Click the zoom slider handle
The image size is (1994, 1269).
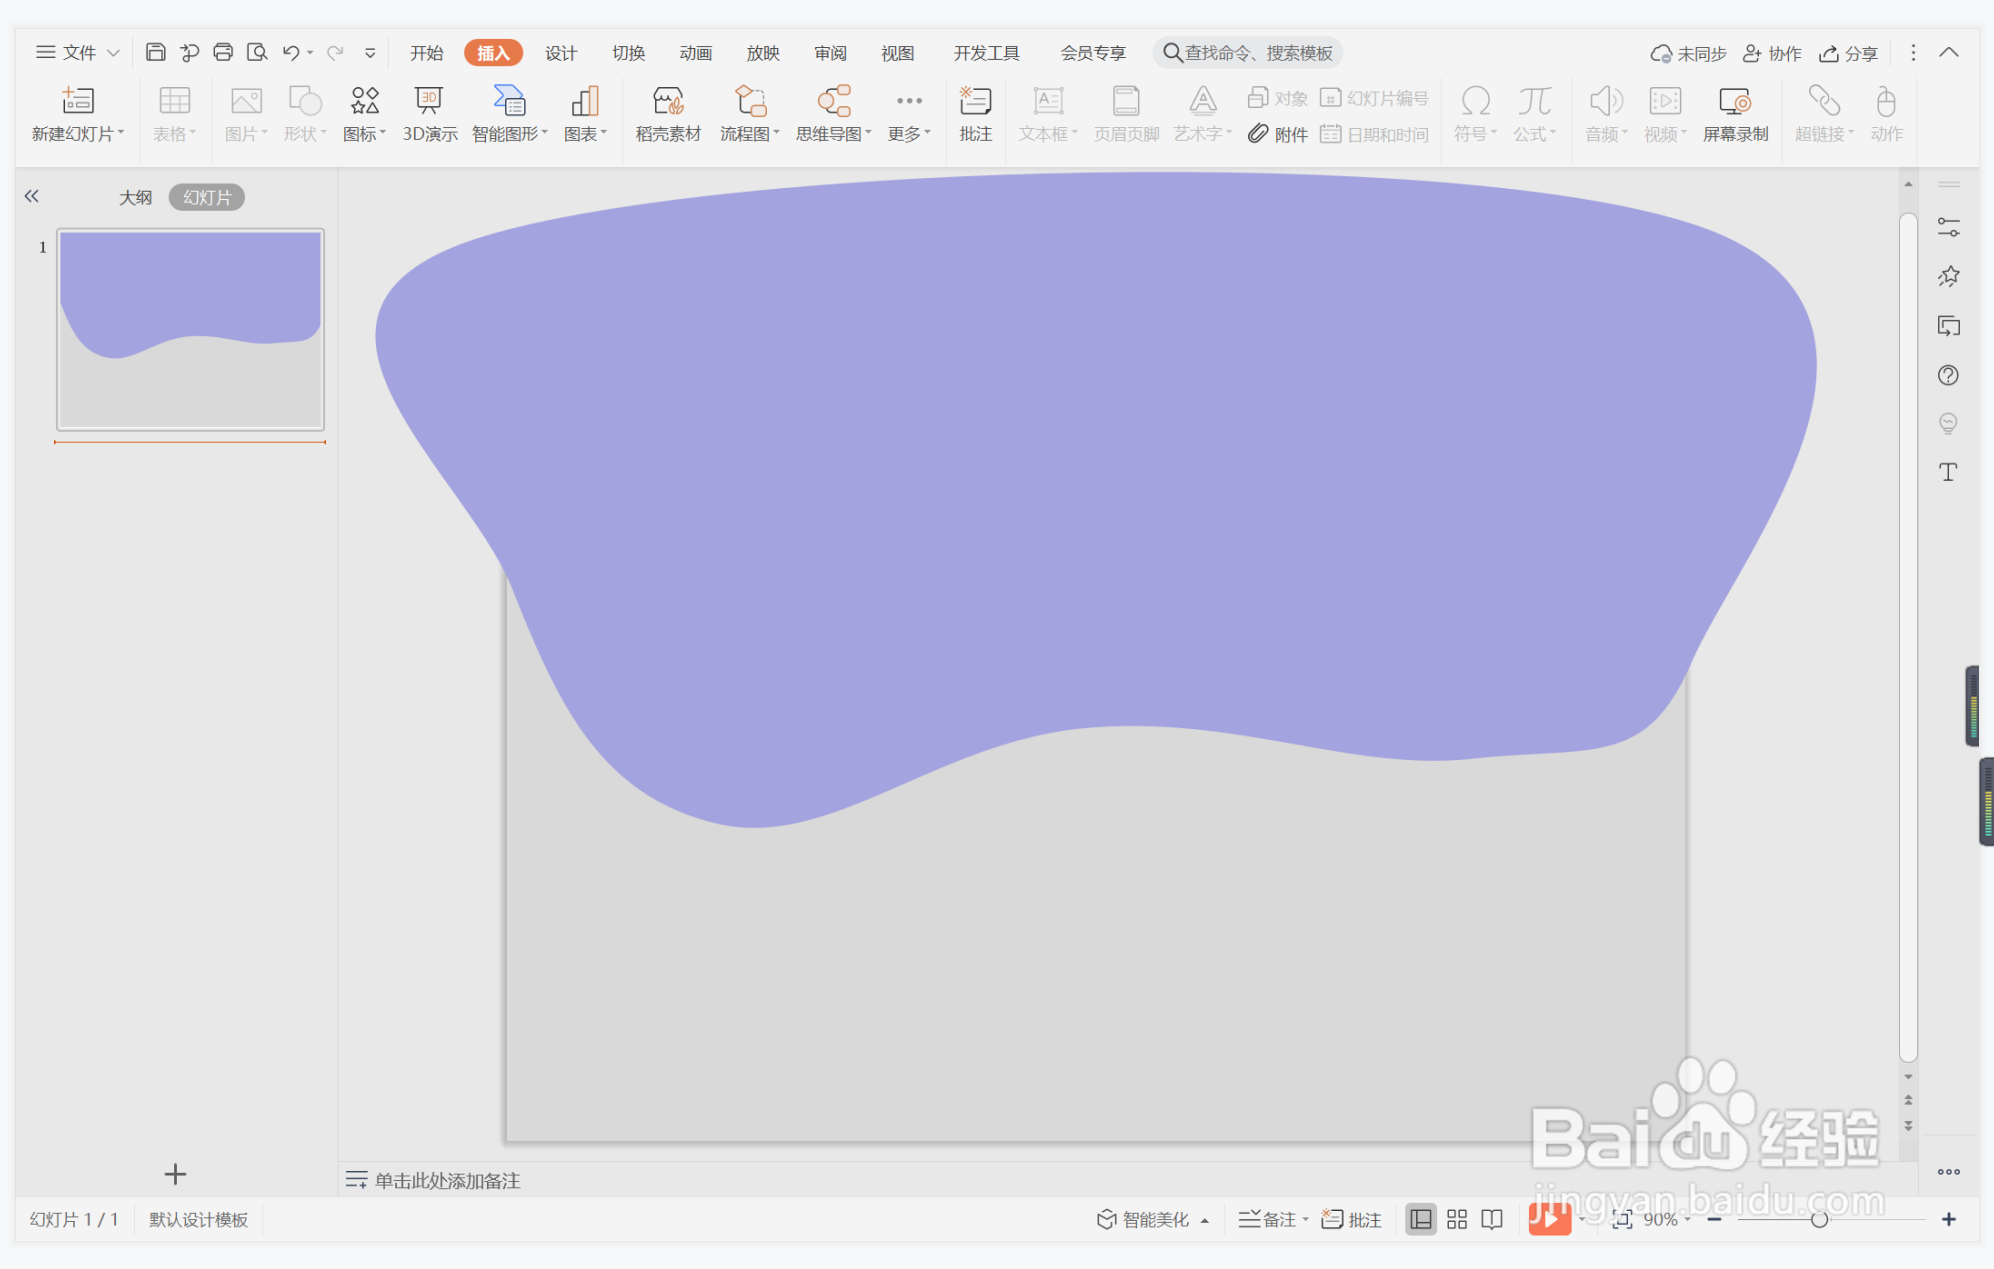click(x=1819, y=1219)
